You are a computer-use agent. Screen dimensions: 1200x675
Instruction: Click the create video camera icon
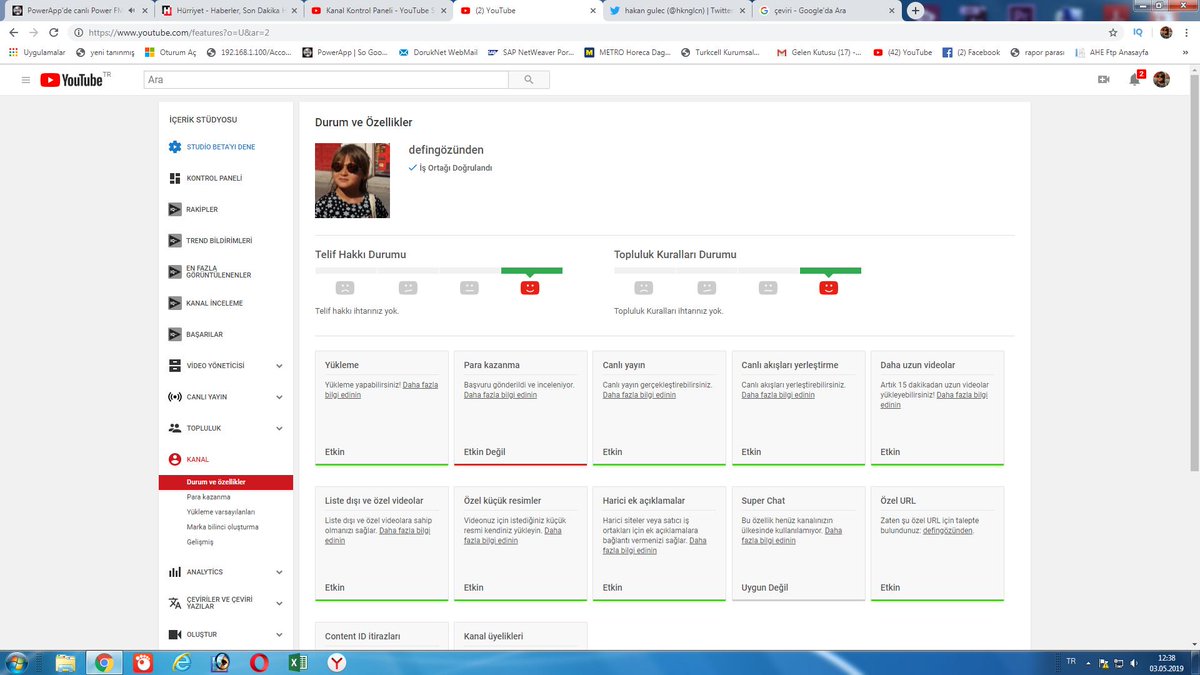[1104, 80]
